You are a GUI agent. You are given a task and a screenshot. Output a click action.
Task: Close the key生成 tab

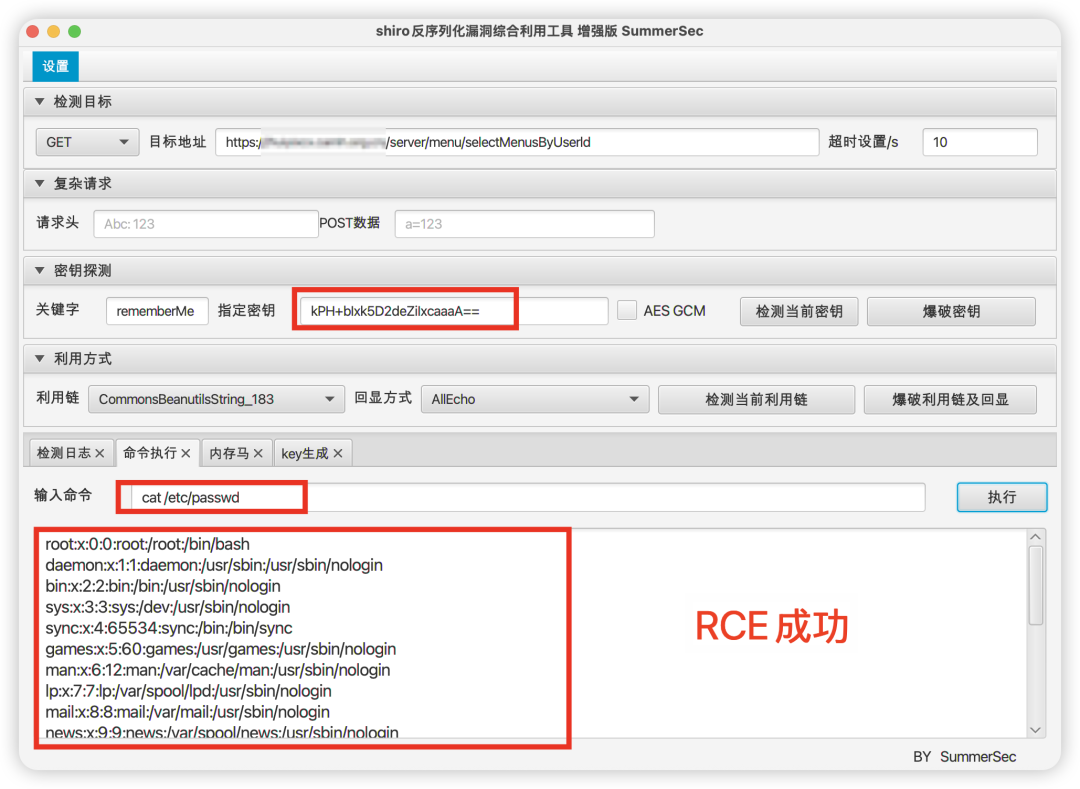338,453
